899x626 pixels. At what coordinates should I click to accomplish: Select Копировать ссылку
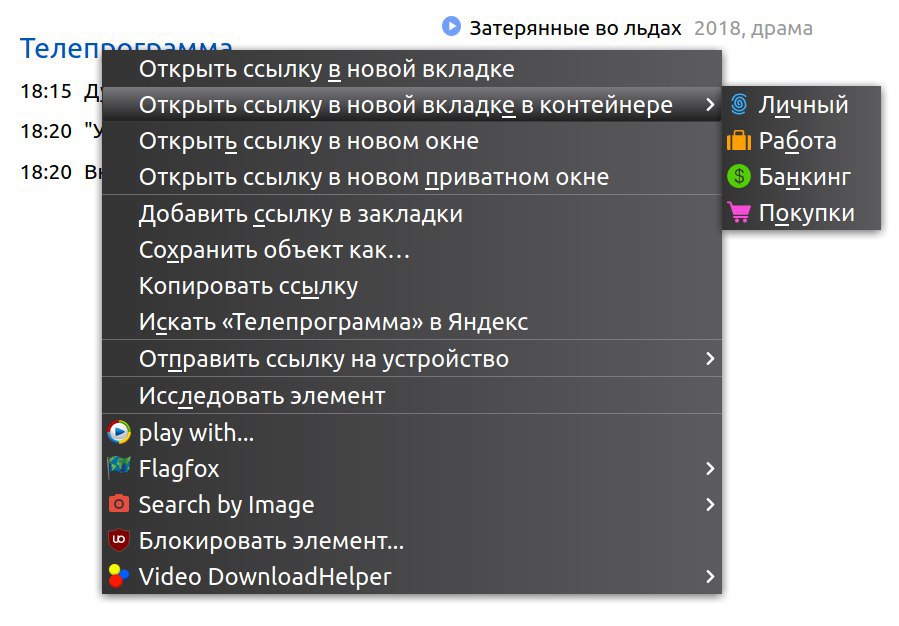[412, 286]
